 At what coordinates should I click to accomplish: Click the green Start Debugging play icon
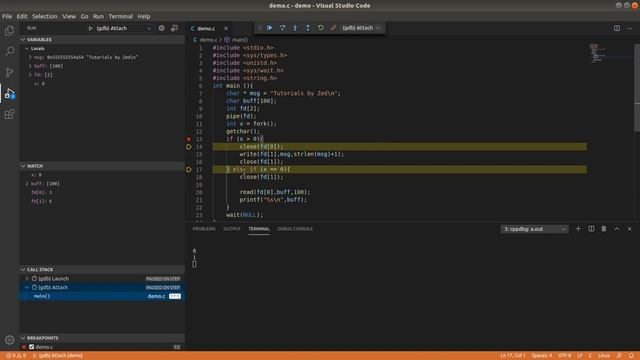tap(91, 28)
